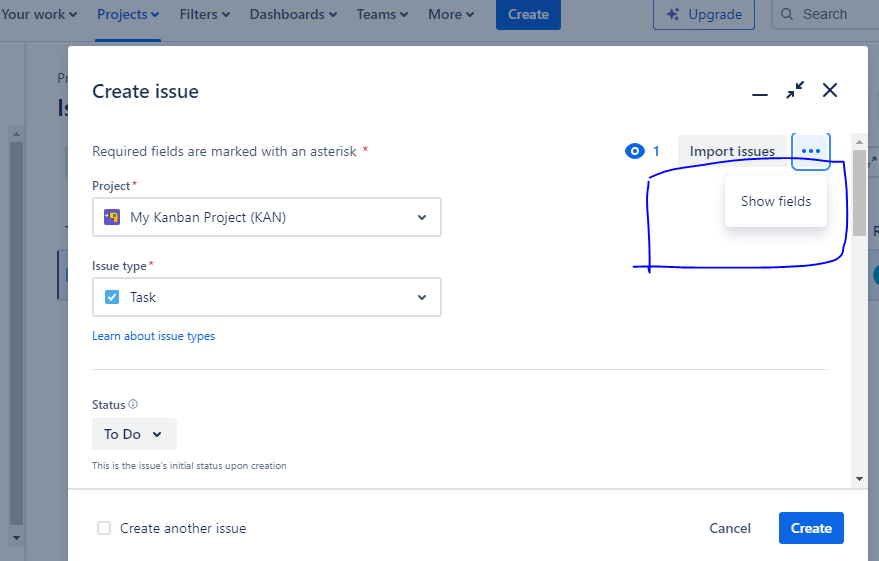Click the Upgrade sparkle icon
The width and height of the screenshot is (879, 561).
[673, 14]
